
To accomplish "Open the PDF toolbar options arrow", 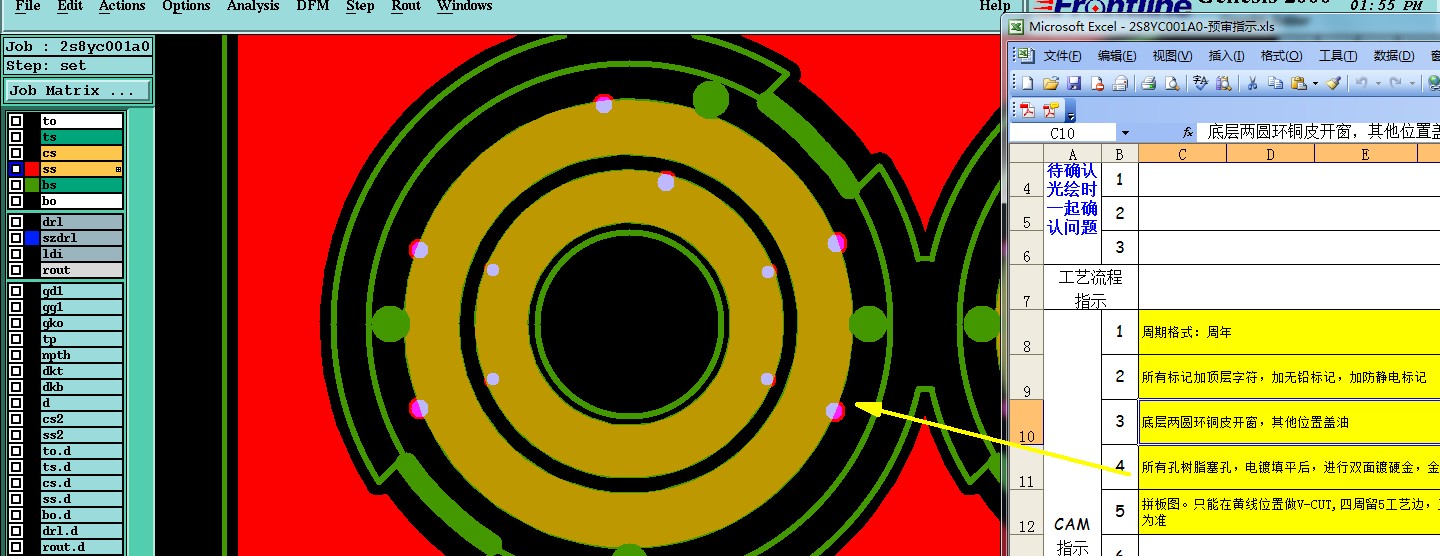I will click(1070, 110).
